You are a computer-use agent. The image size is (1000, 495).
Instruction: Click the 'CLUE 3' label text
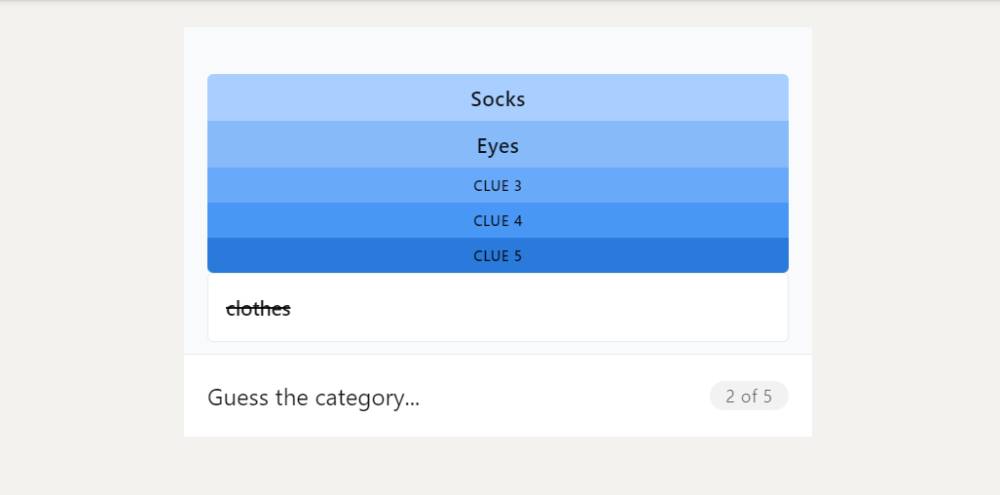[497, 186]
